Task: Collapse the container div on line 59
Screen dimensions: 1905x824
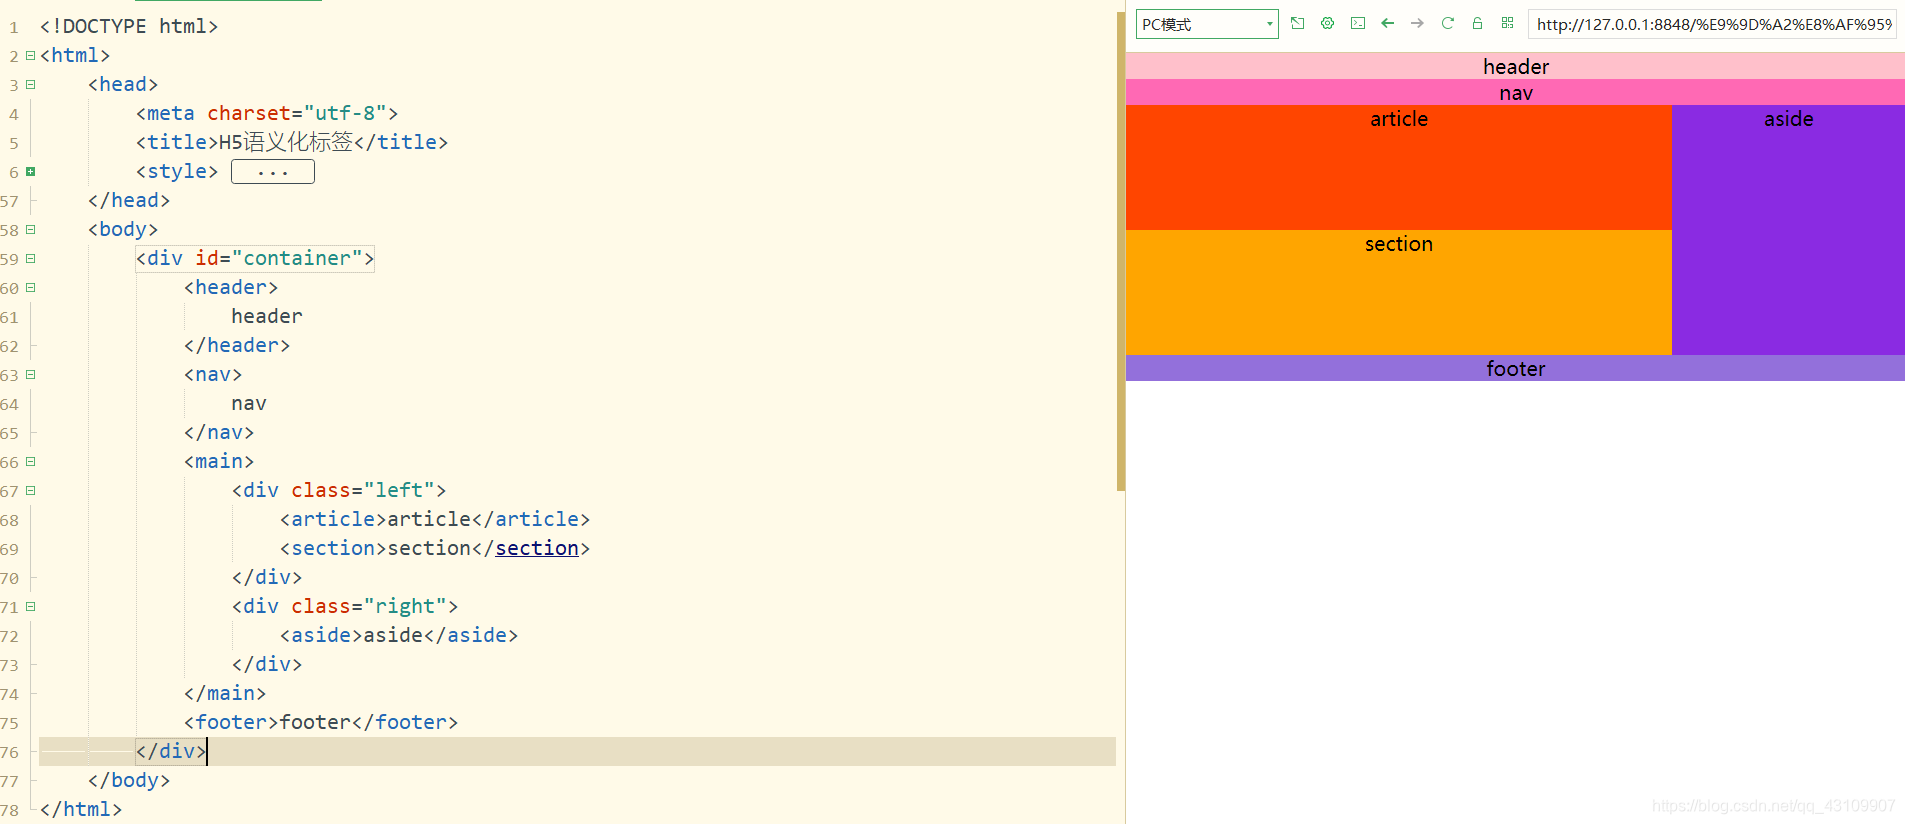Action: click(x=30, y=258)
